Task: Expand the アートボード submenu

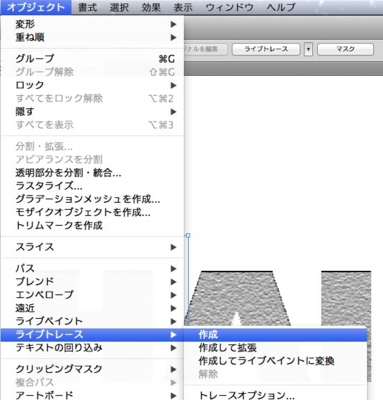Action: [x=93, y=395]
